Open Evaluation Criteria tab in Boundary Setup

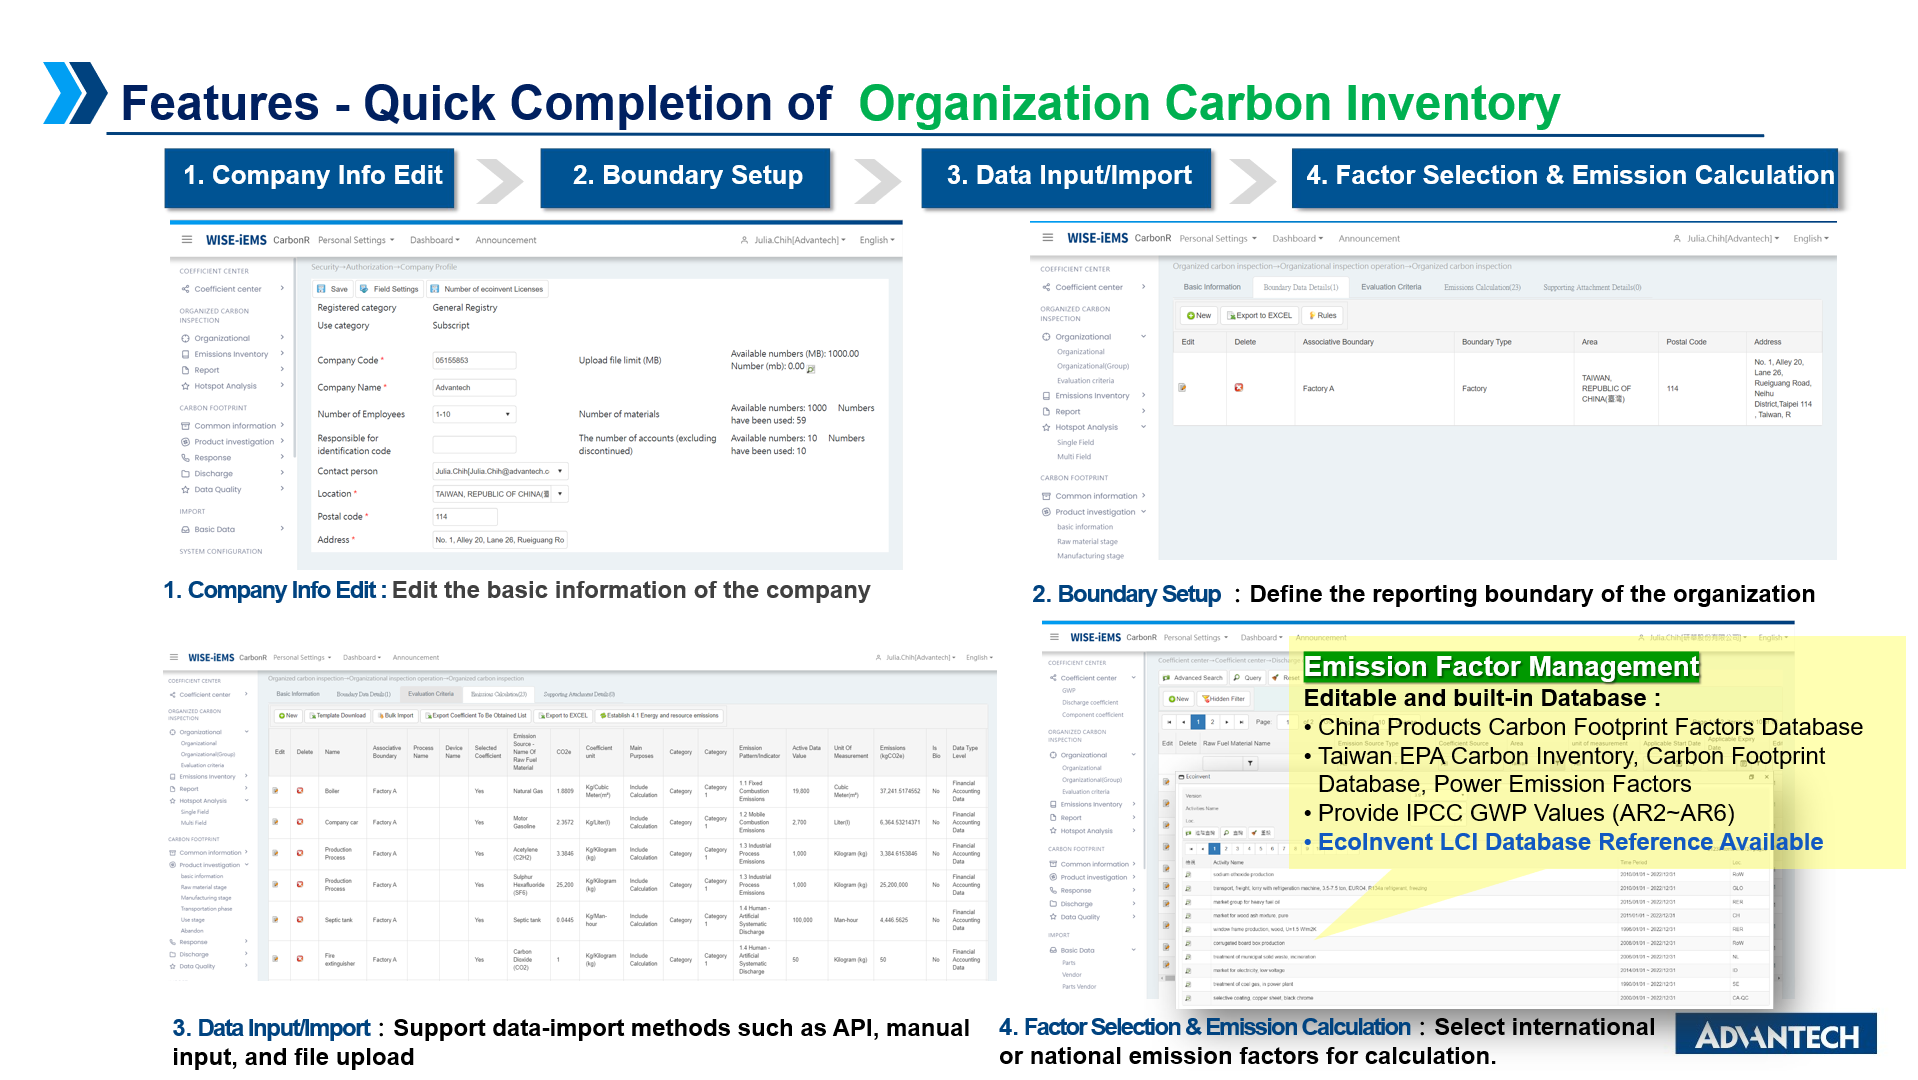click(1391, 287)
